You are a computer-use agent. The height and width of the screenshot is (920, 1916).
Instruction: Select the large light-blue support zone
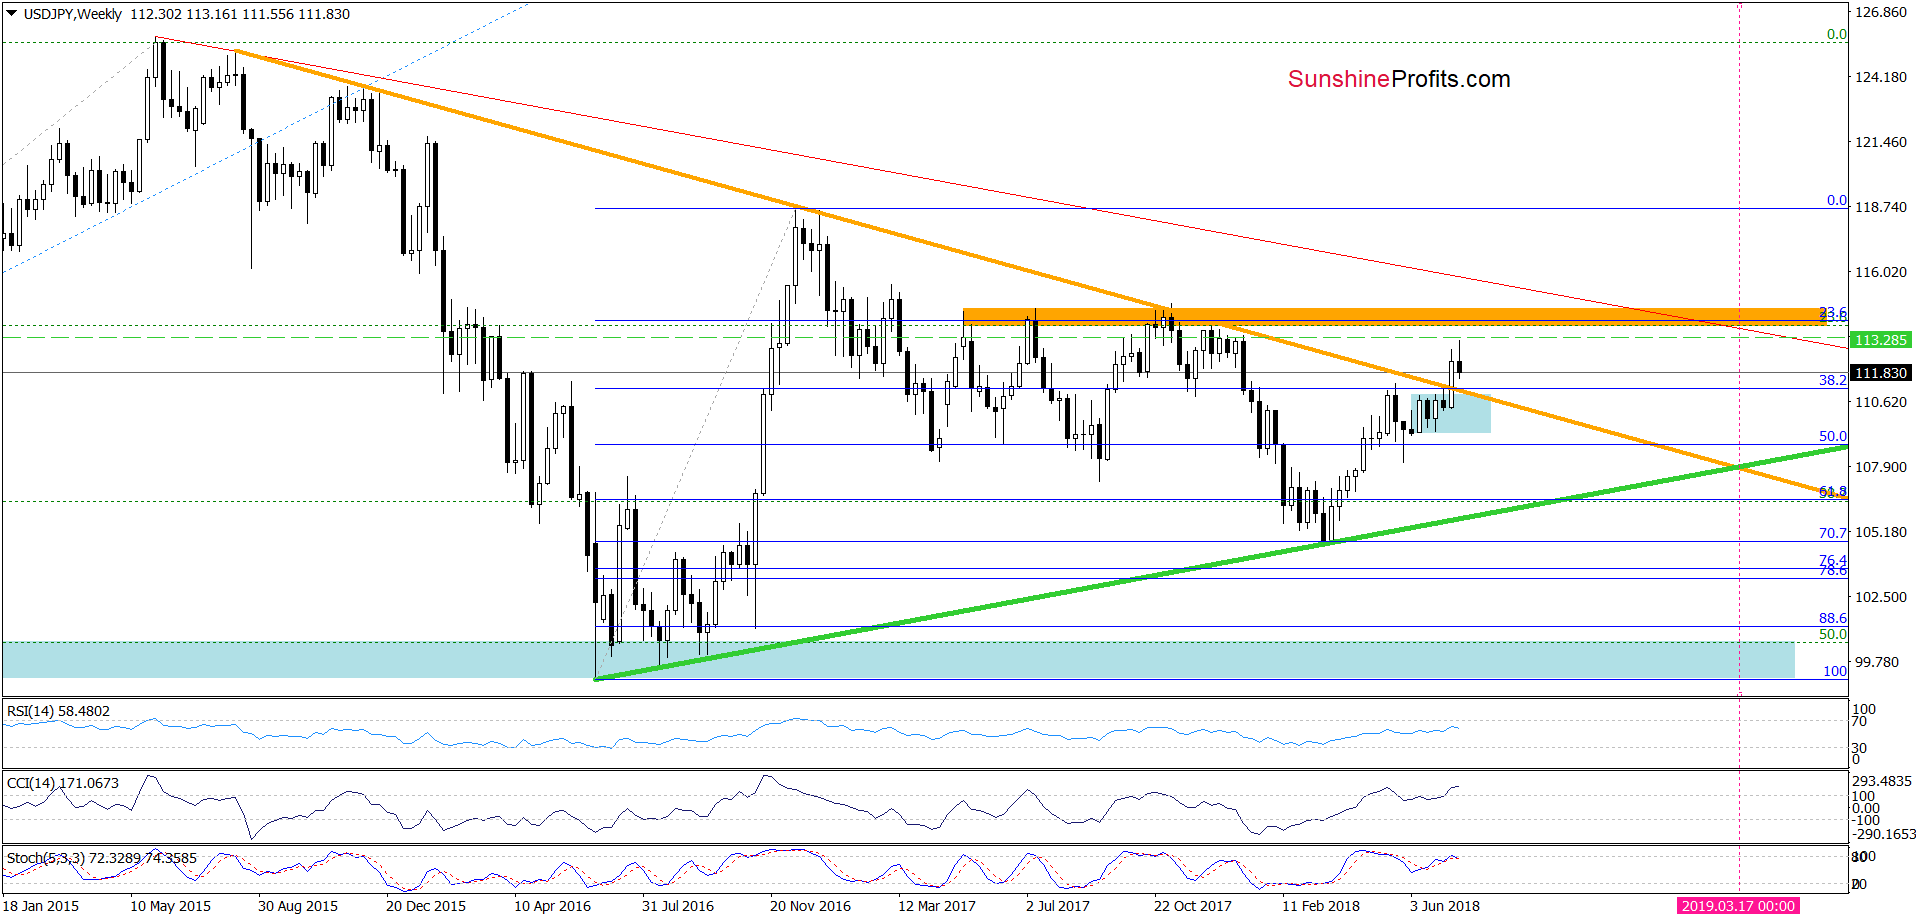[898, 660]
